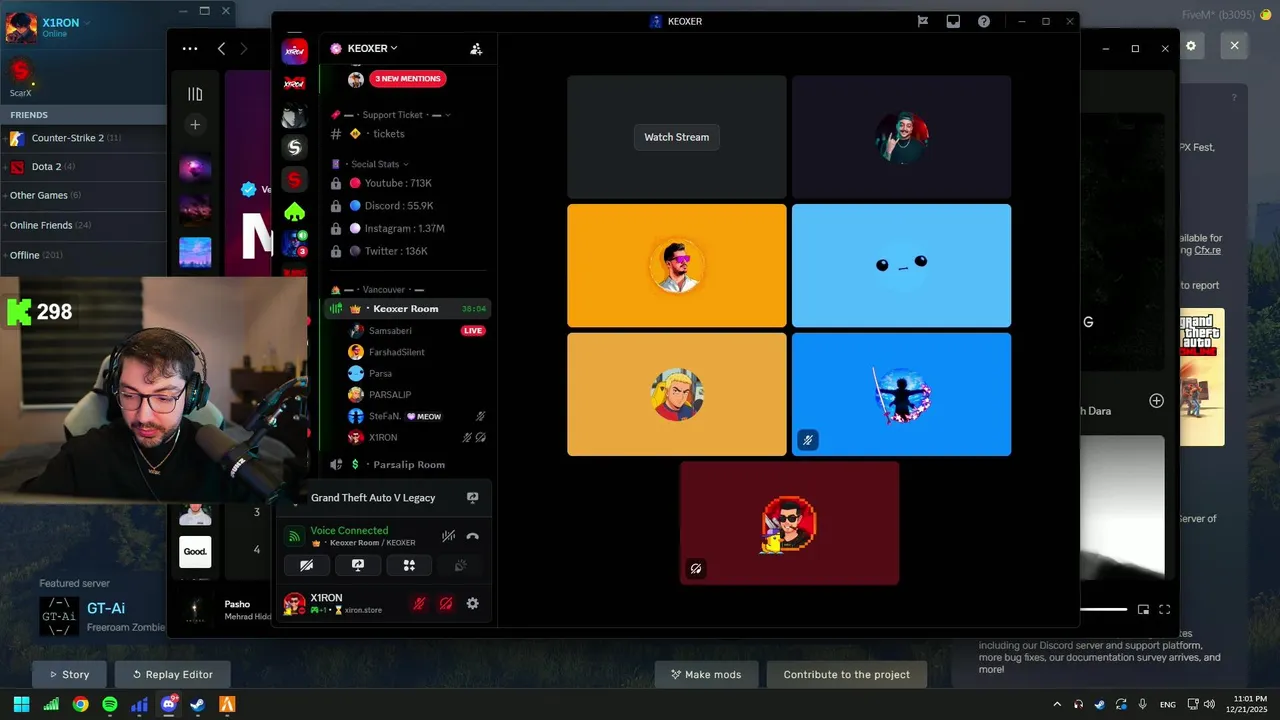Open X1RON status dropdown in Steam
Image resolution: width=1280 pixels, height=720 pixels.
tap(87, 22)
